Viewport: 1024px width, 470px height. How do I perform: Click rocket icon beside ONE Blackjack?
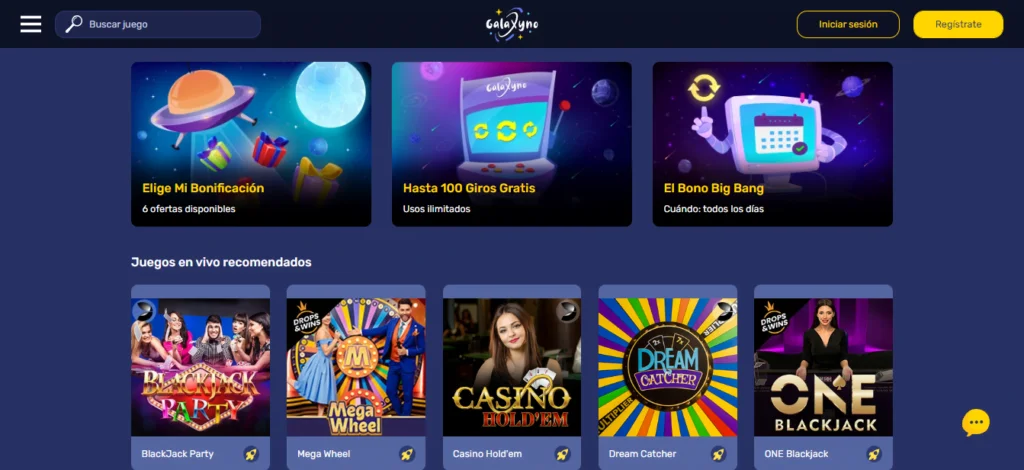coord(874,454)
